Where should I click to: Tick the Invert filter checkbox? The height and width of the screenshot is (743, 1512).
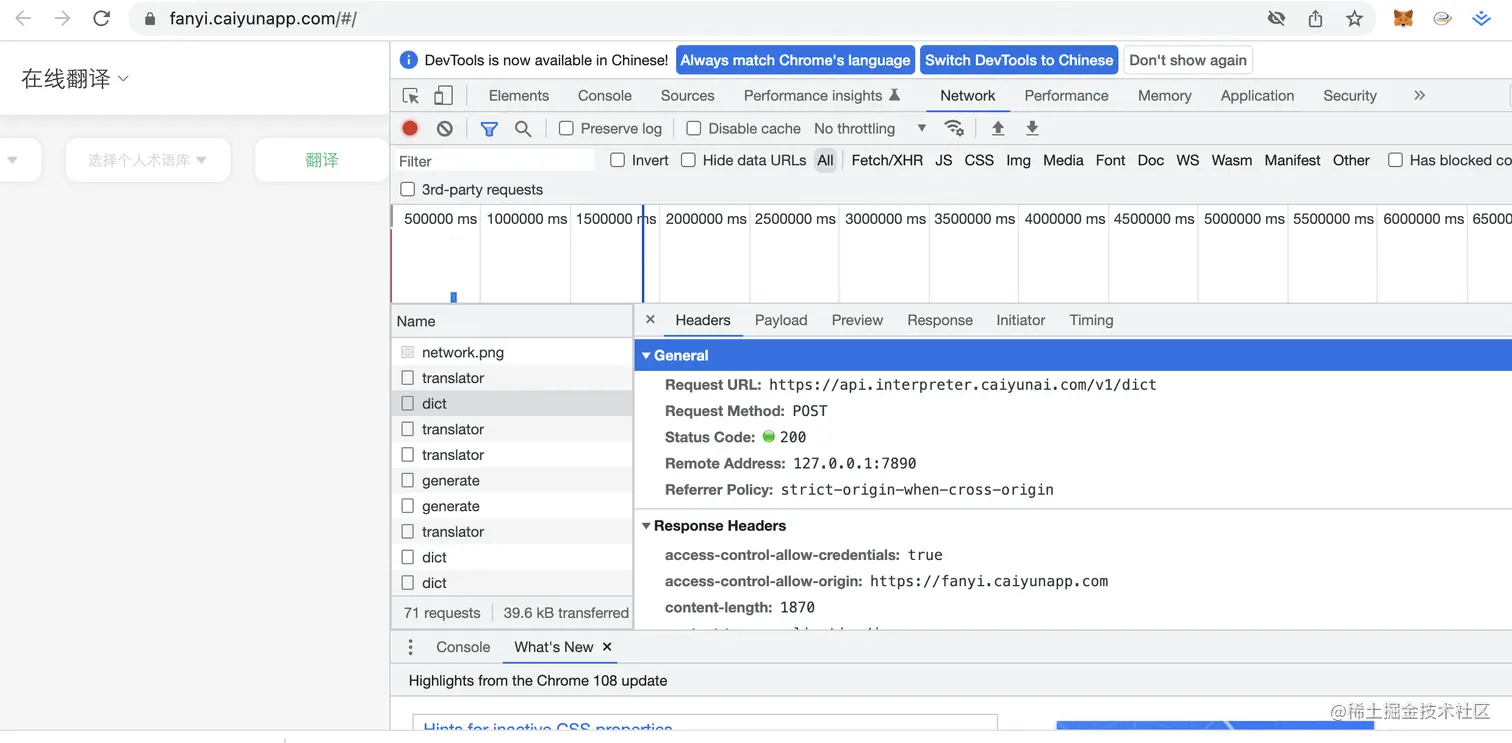[x=617, y=160]
